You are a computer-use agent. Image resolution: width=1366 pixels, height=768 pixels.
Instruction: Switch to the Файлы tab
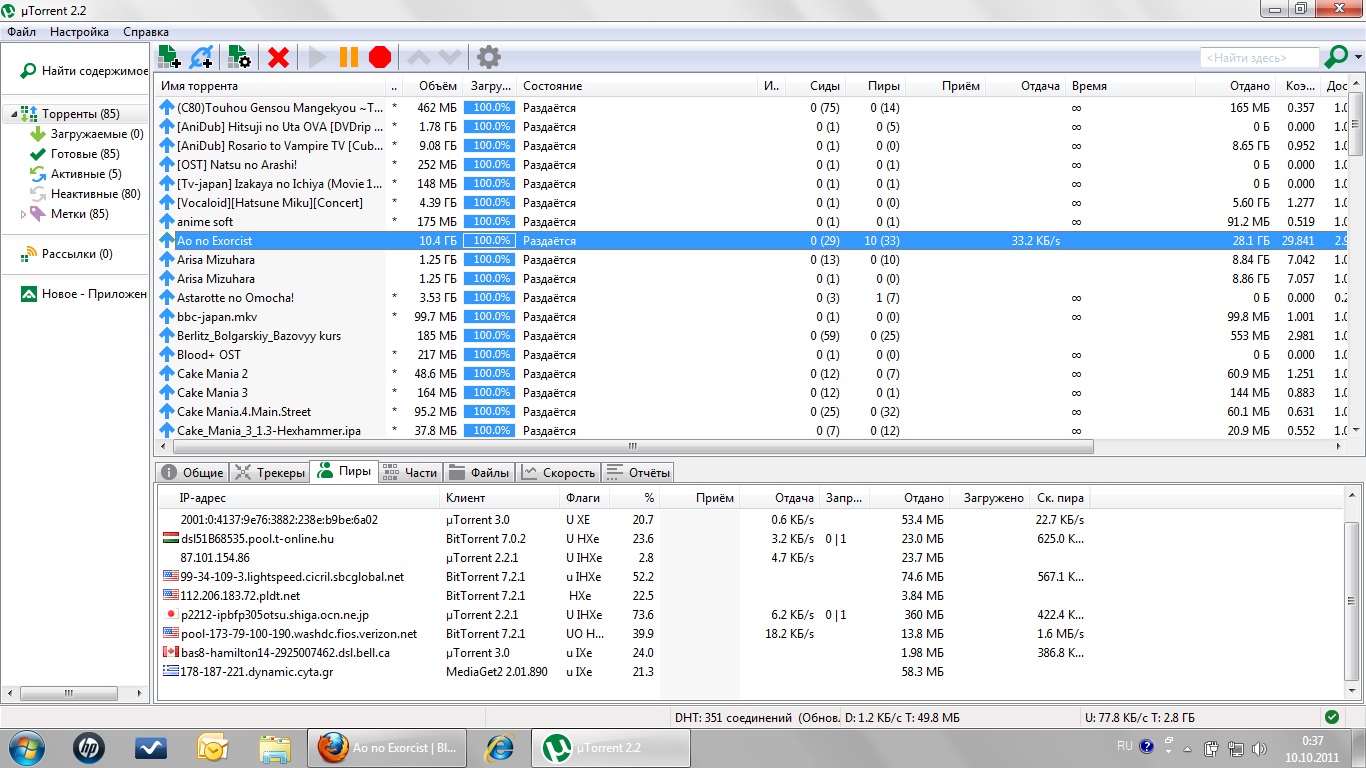(x=478, y=472)
